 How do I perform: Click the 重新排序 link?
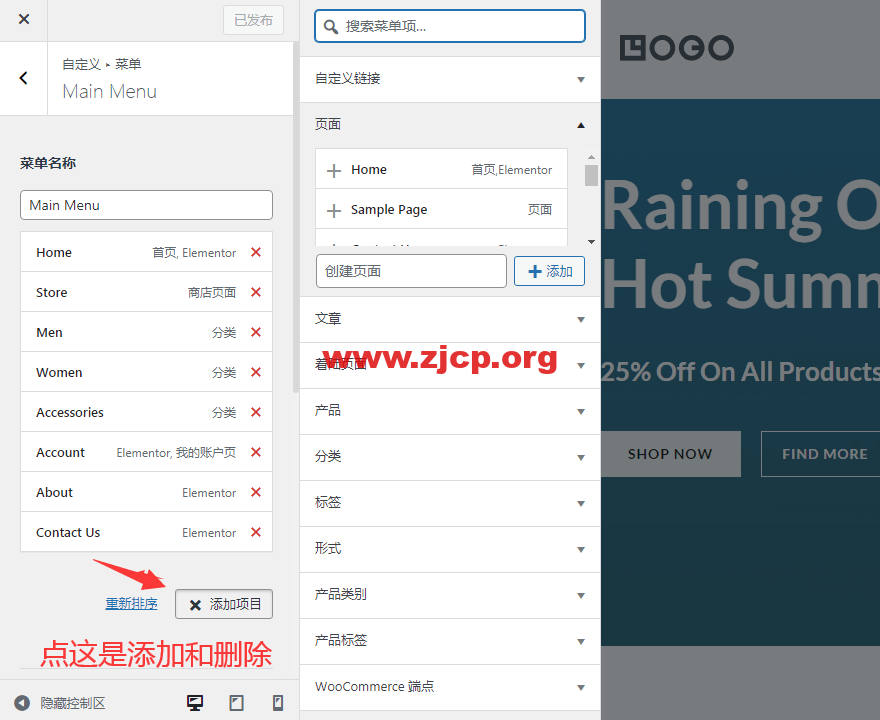pos(131,604)
